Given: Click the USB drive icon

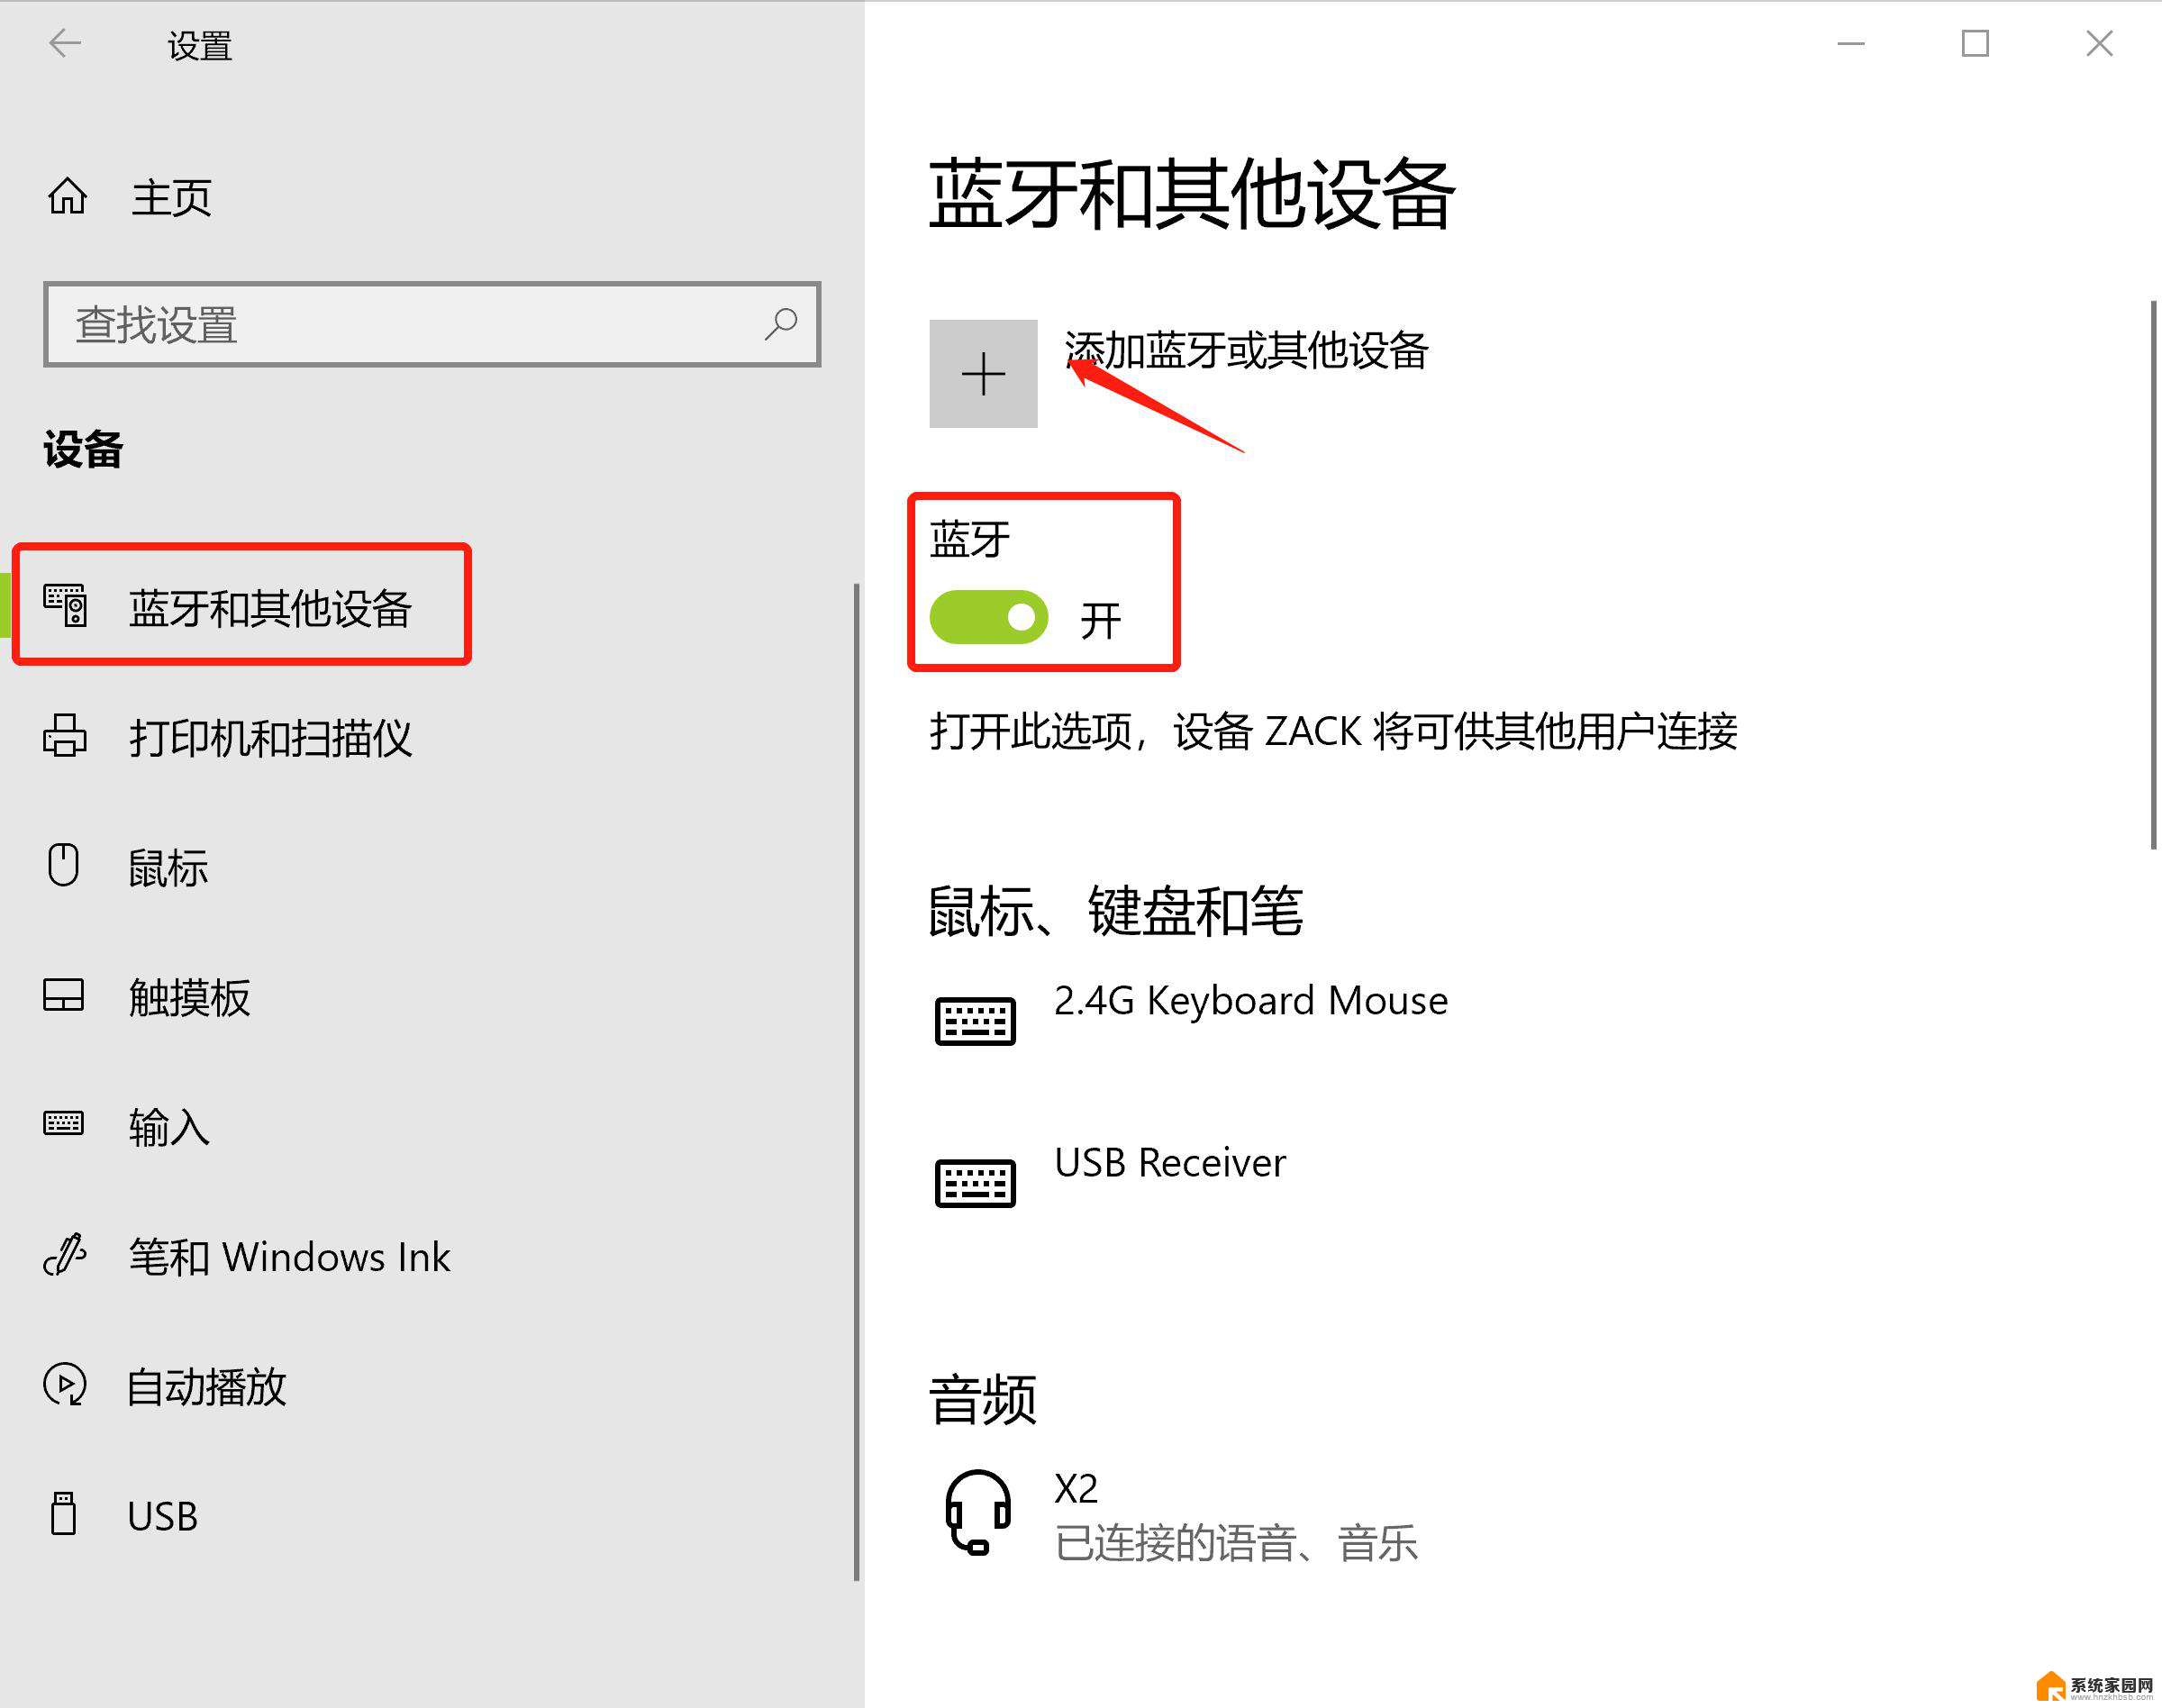Looking at the screenshot, I should [64, 1514].
